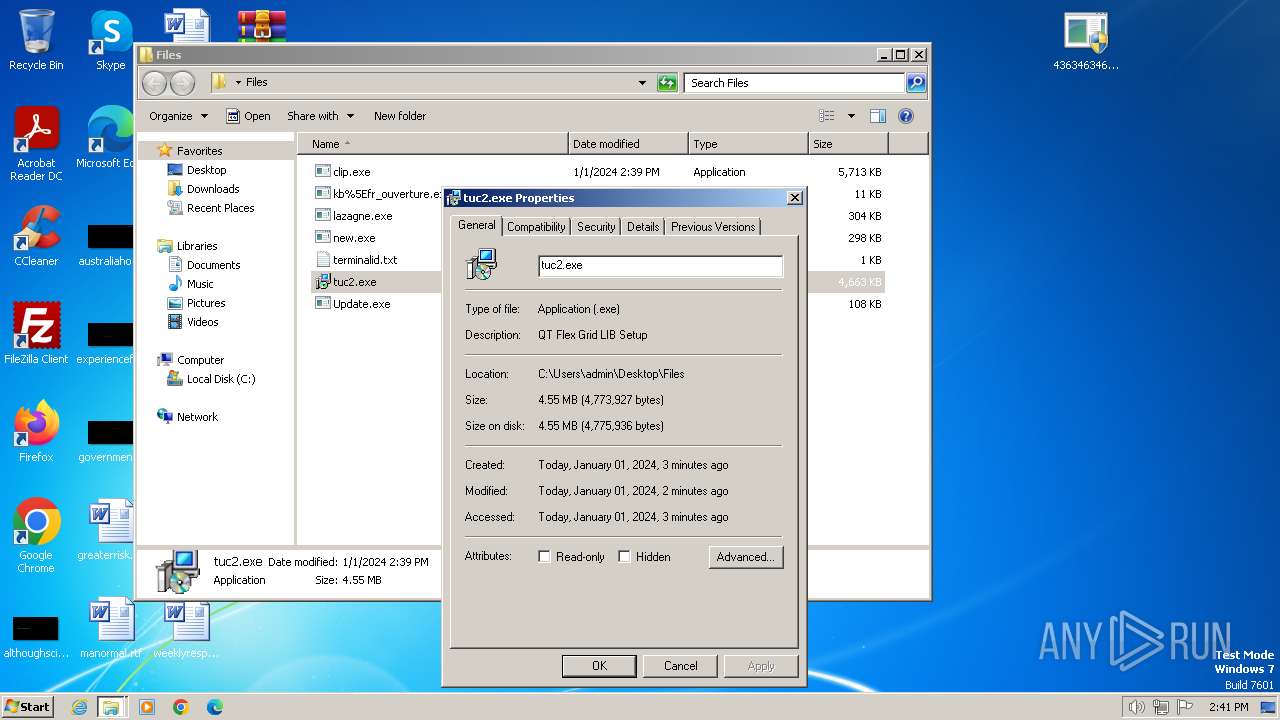Open the Share with dropdown menu

(x=320, y=116)
